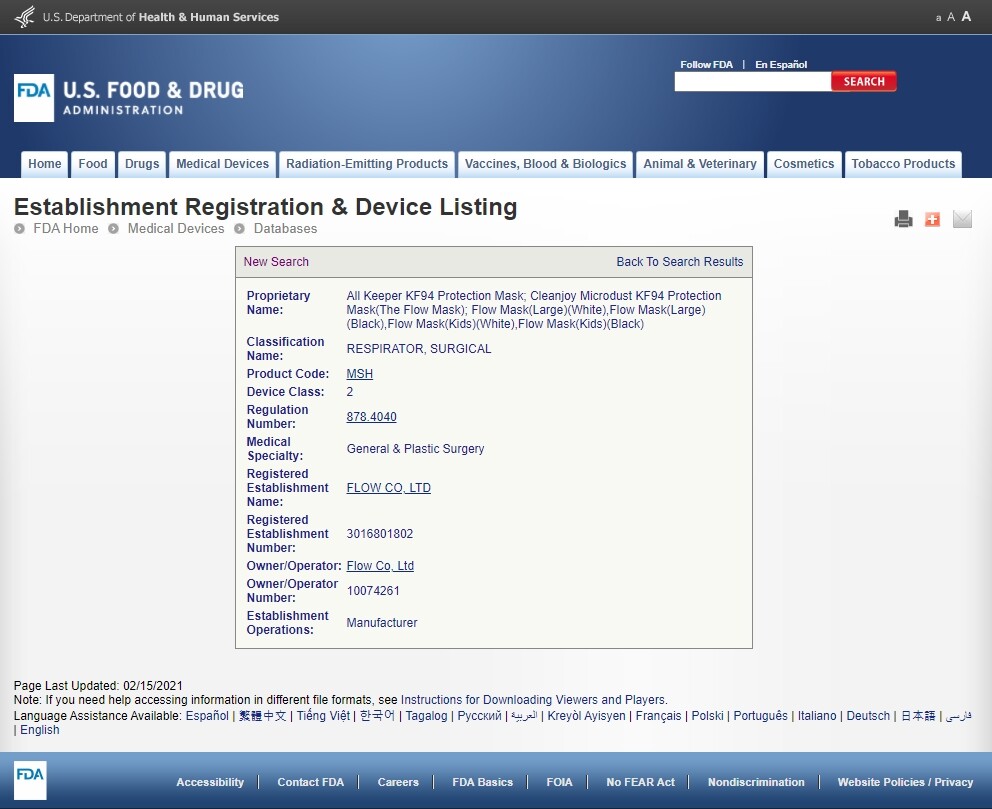992x809 pixels.
Task: Focus the site search input field
Action: pos(752,82)
